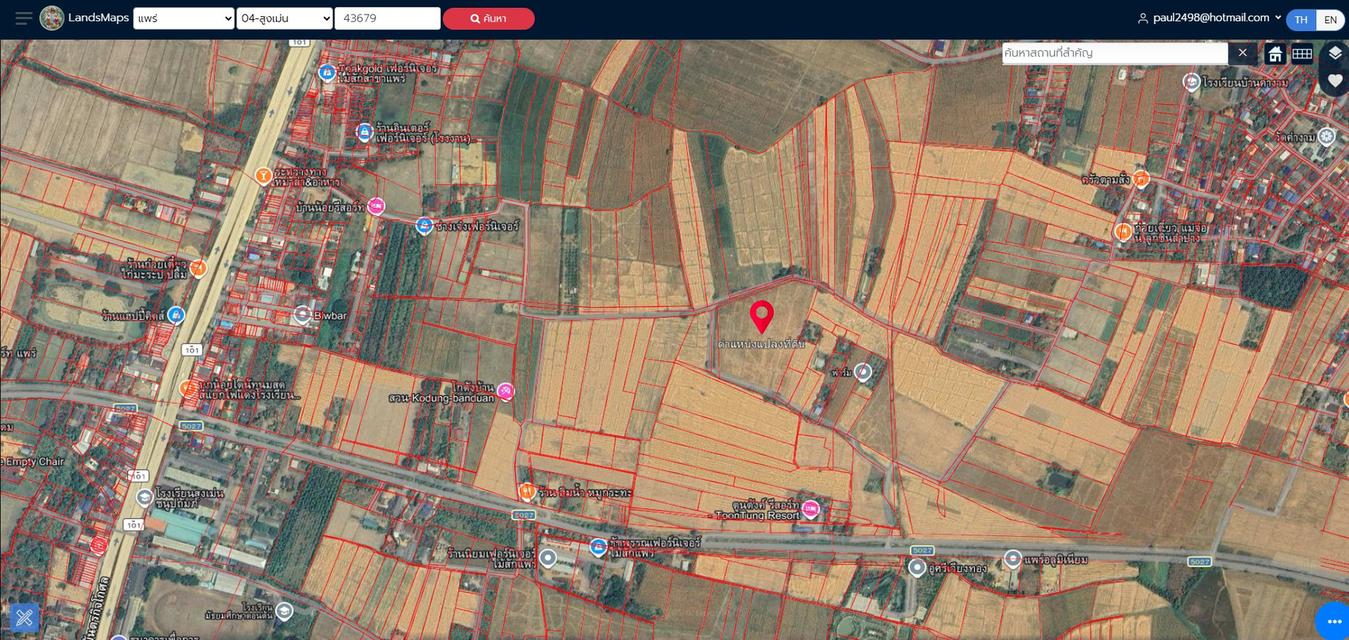Focus the ค้นหาสถานที่สำคัญ place search box
The height and width of the screenshot is (640, 1349).
(x=1115, y=53)
